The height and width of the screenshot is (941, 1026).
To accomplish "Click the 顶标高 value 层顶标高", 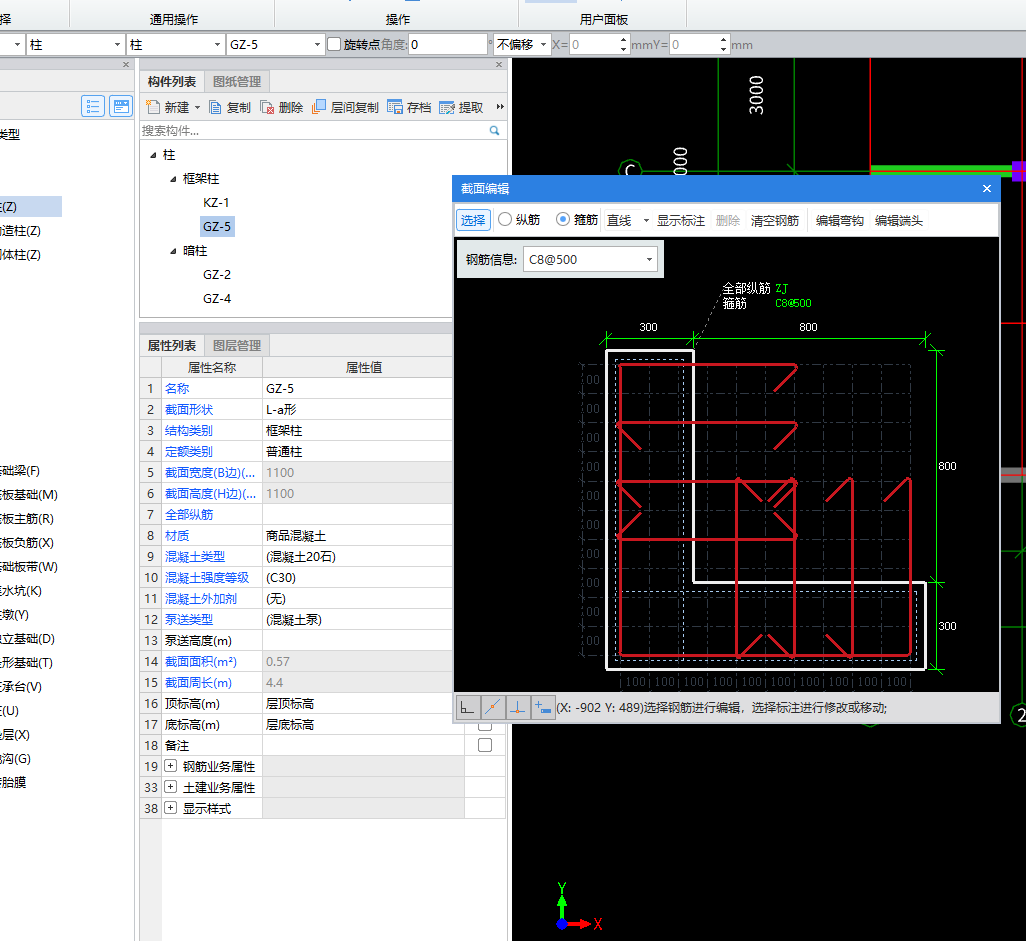I will coord(357,703).
